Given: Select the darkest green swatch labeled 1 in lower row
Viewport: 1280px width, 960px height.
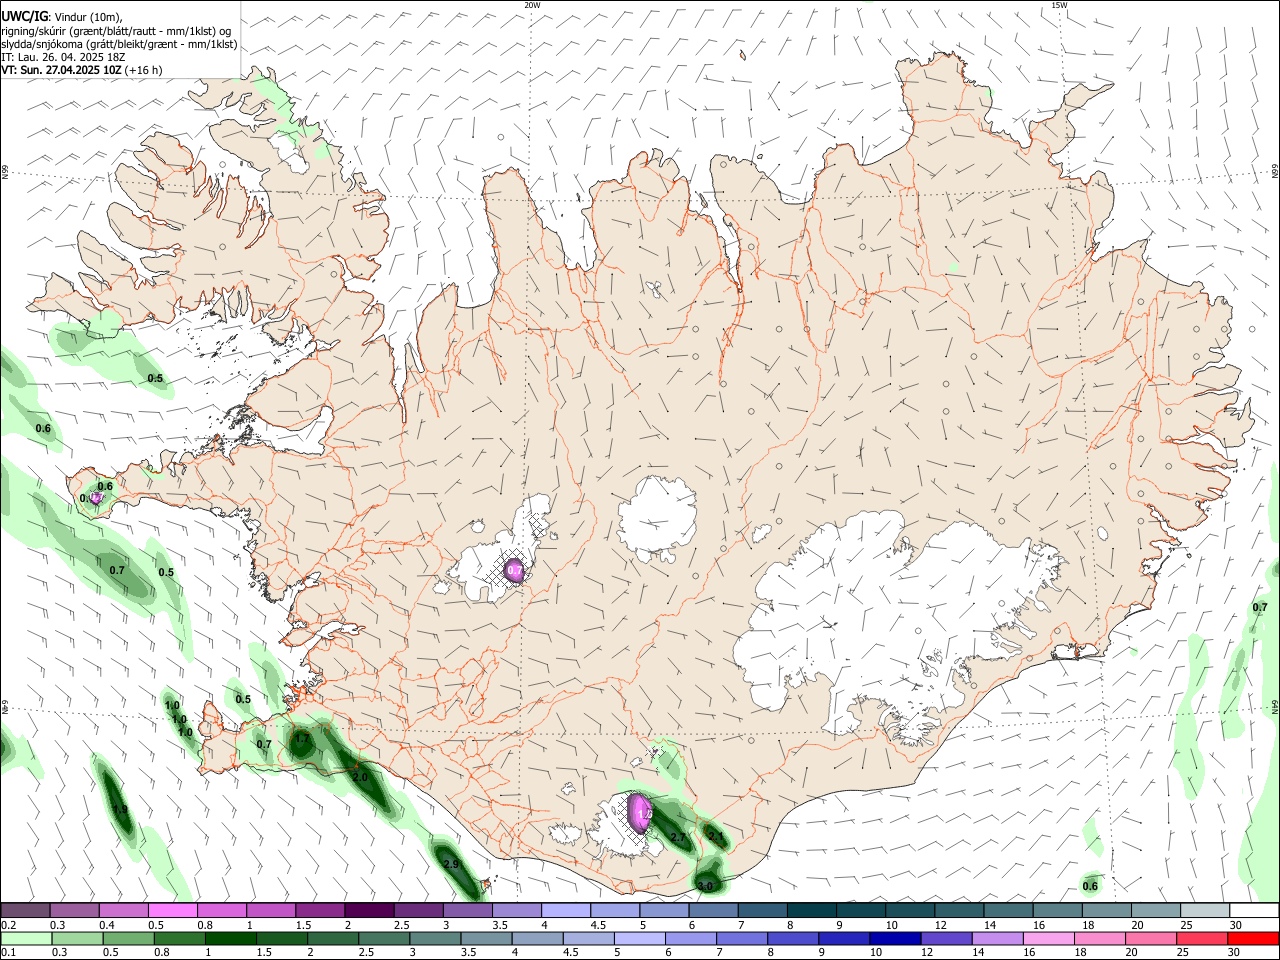Looking at the screenshot, I should 231,939.
